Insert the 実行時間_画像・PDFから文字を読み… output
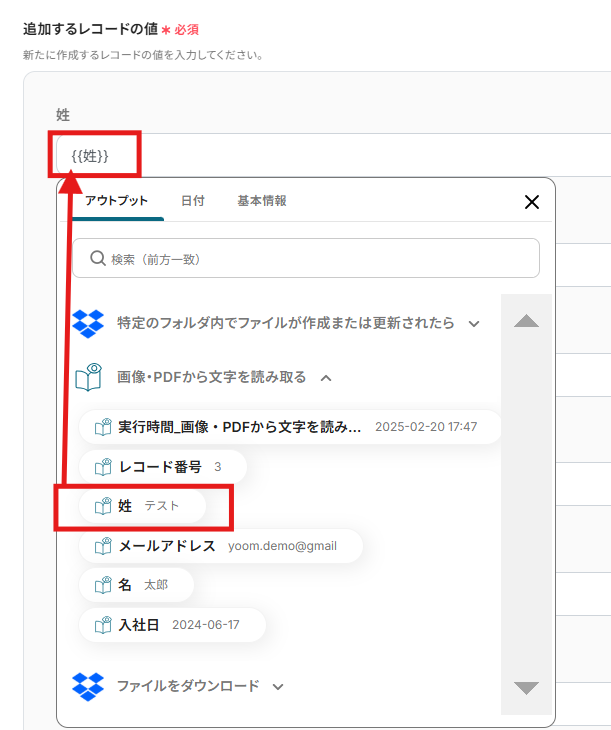This screenshot has height=730, width=611. click(290, 427)
